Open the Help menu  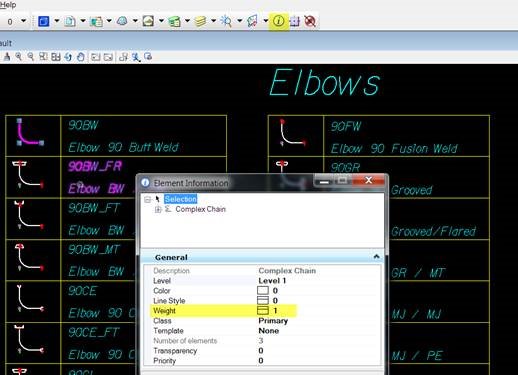[x=8, y=5]
